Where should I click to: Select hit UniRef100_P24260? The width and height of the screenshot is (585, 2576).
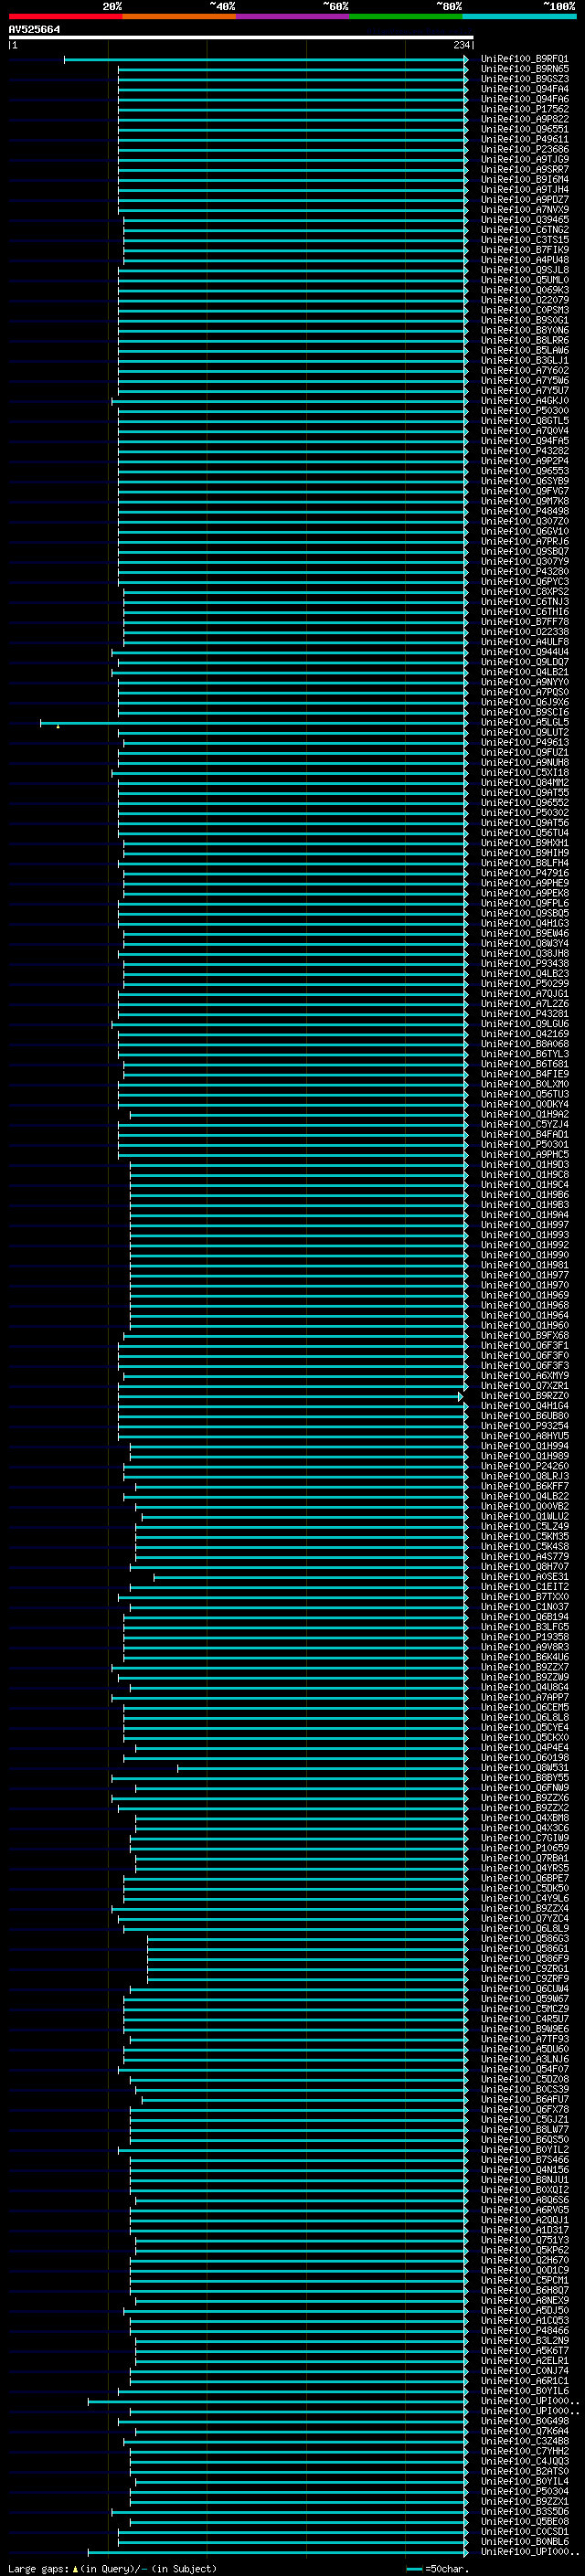tap(525, 1467)
